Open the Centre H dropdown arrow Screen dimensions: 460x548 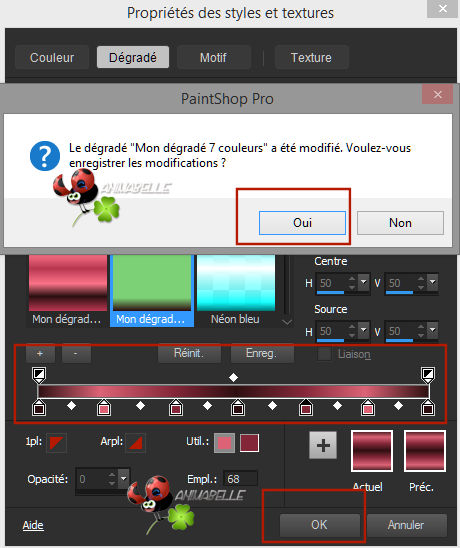(x=364, y=282)
